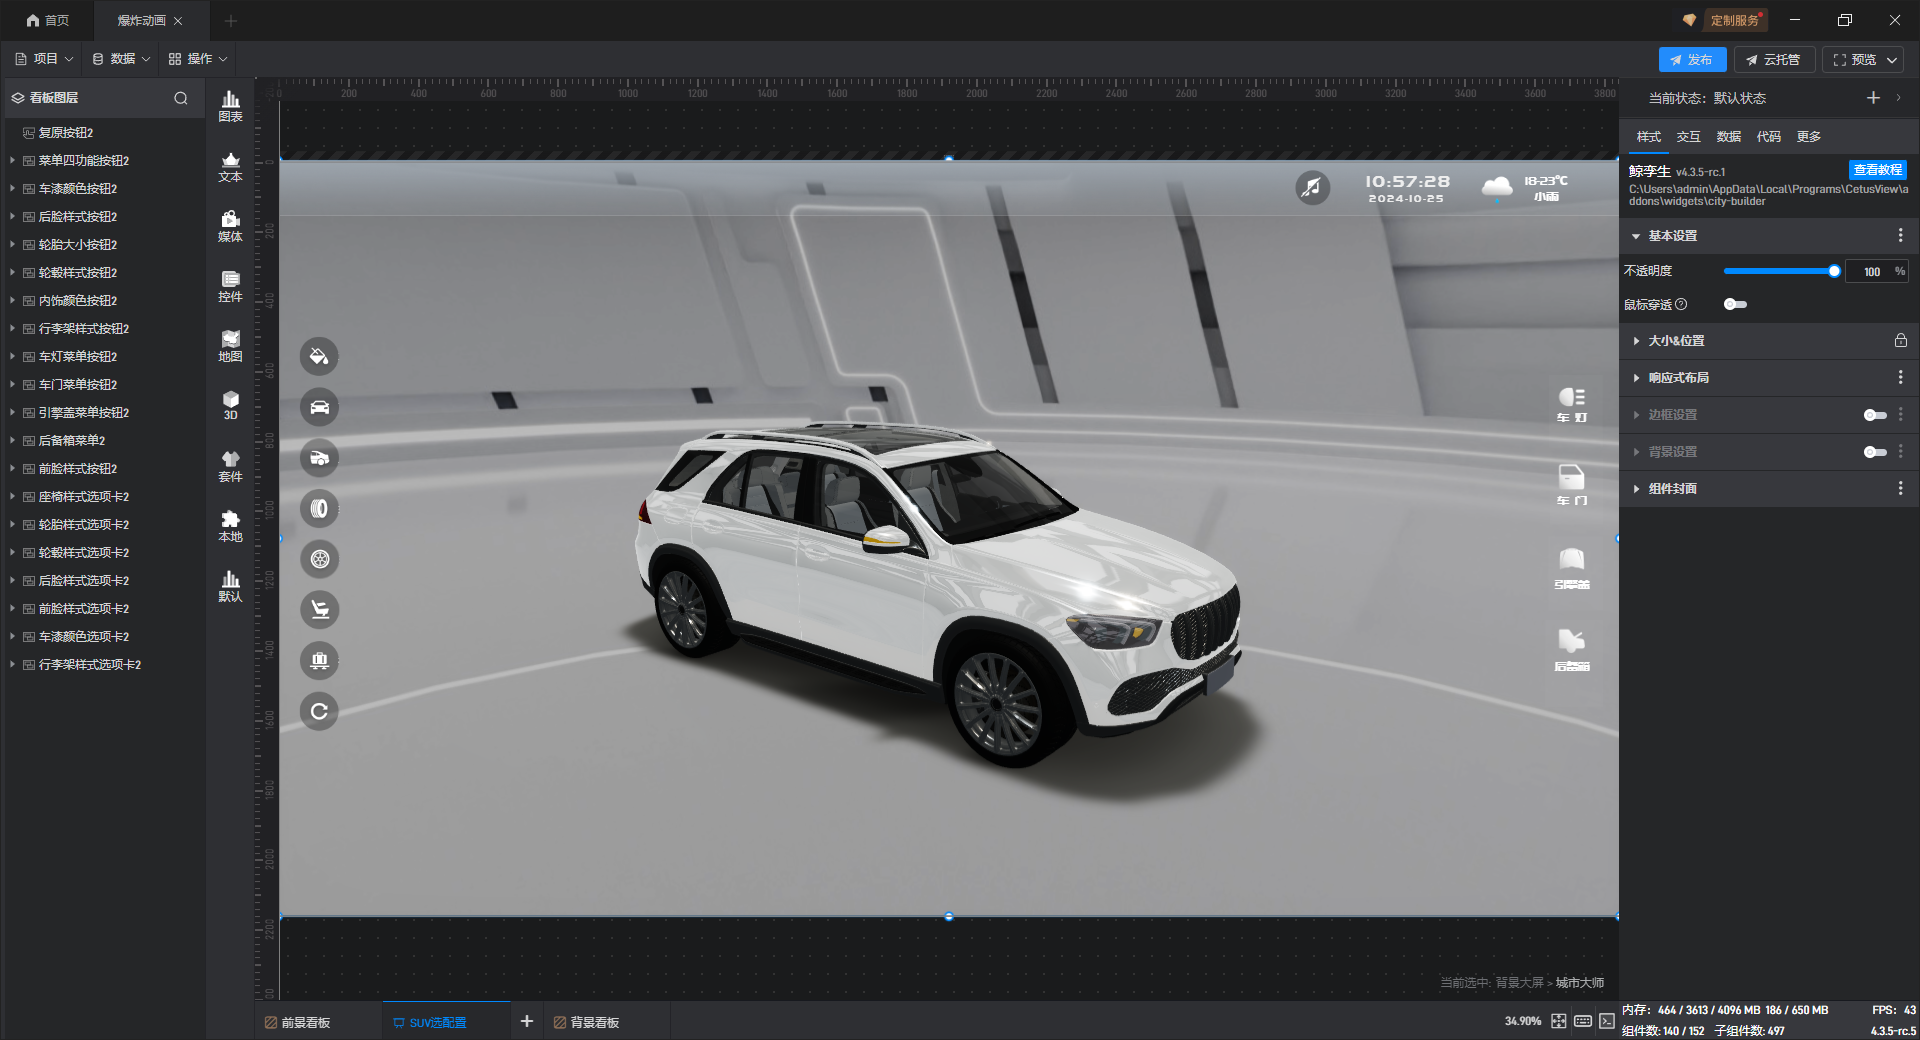Viewport: 1920px width, 1040px height.
Task: Open the 查看教程 tutorial link
Action: click(x=1877, y=170)
